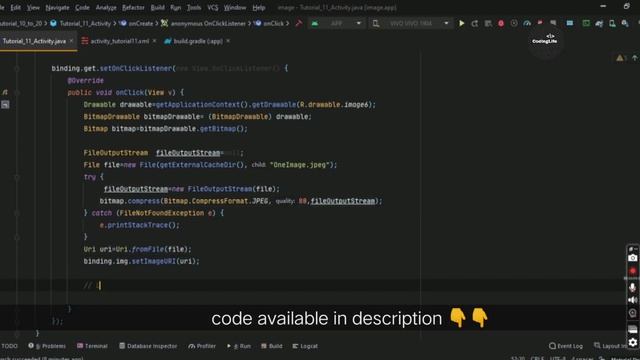640x360 pixels.
Task: Click the underlined fileOutputStream variable declaration
Action: click(x=188, y=153)
